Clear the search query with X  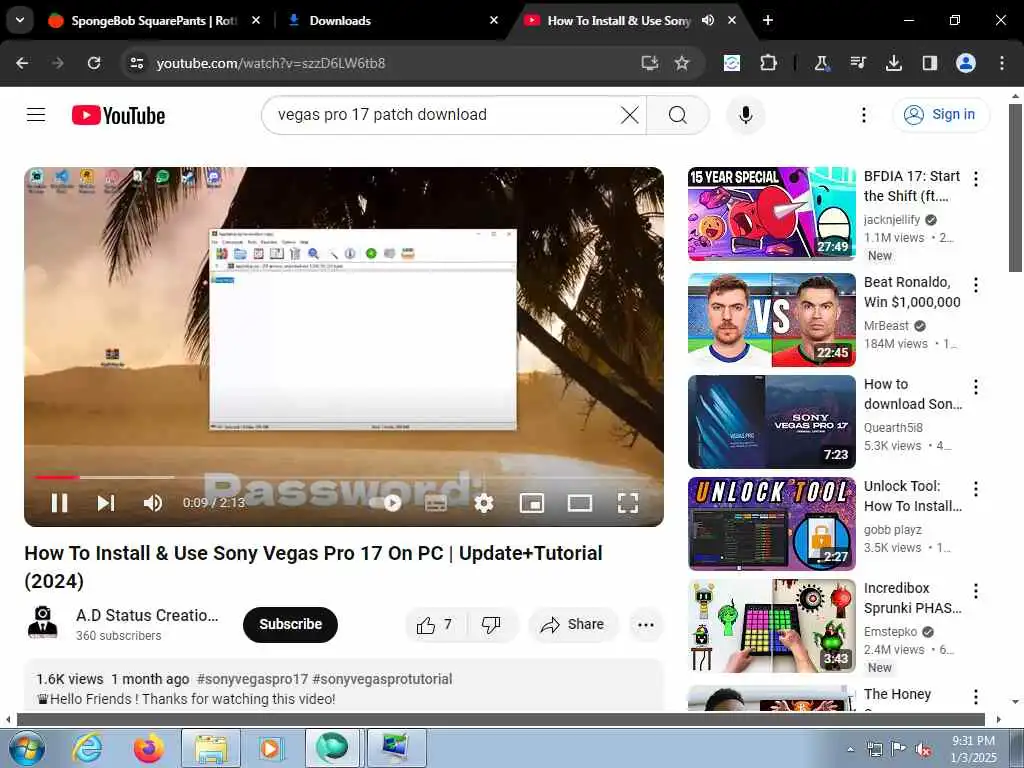pyautogui.click(x=630, y=115)
